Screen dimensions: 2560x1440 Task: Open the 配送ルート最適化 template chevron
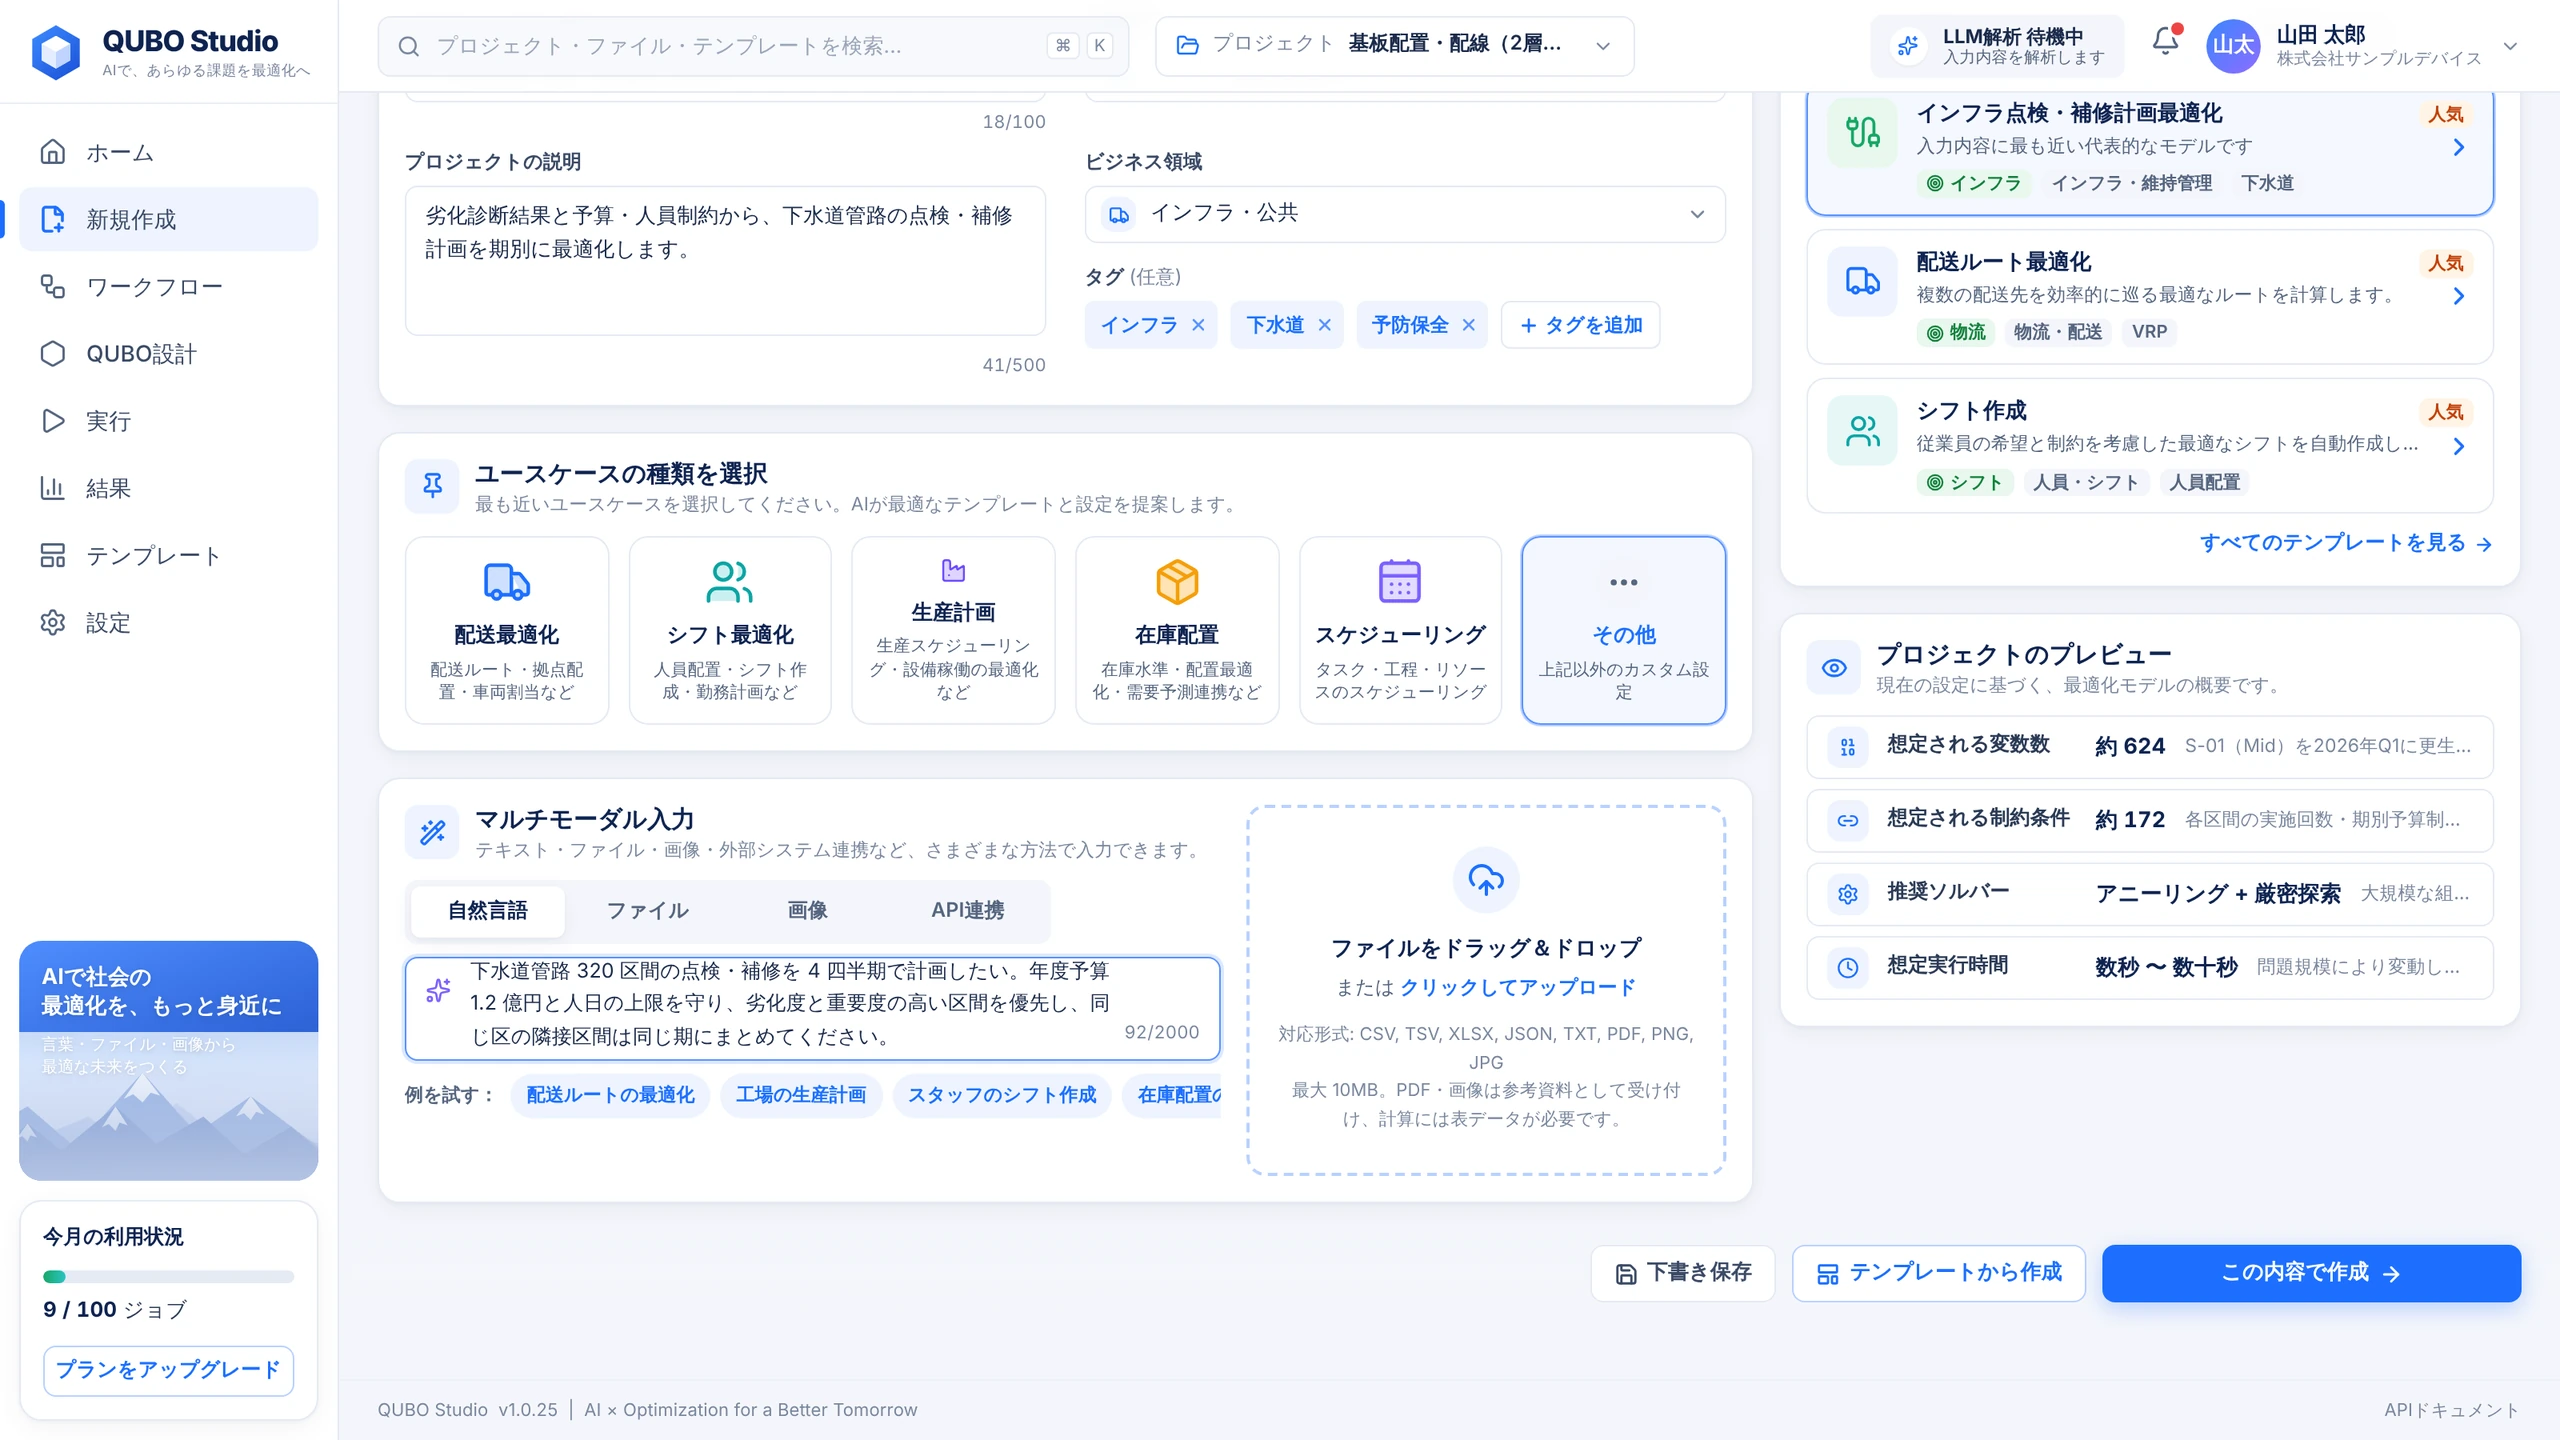coord(2458,296)
